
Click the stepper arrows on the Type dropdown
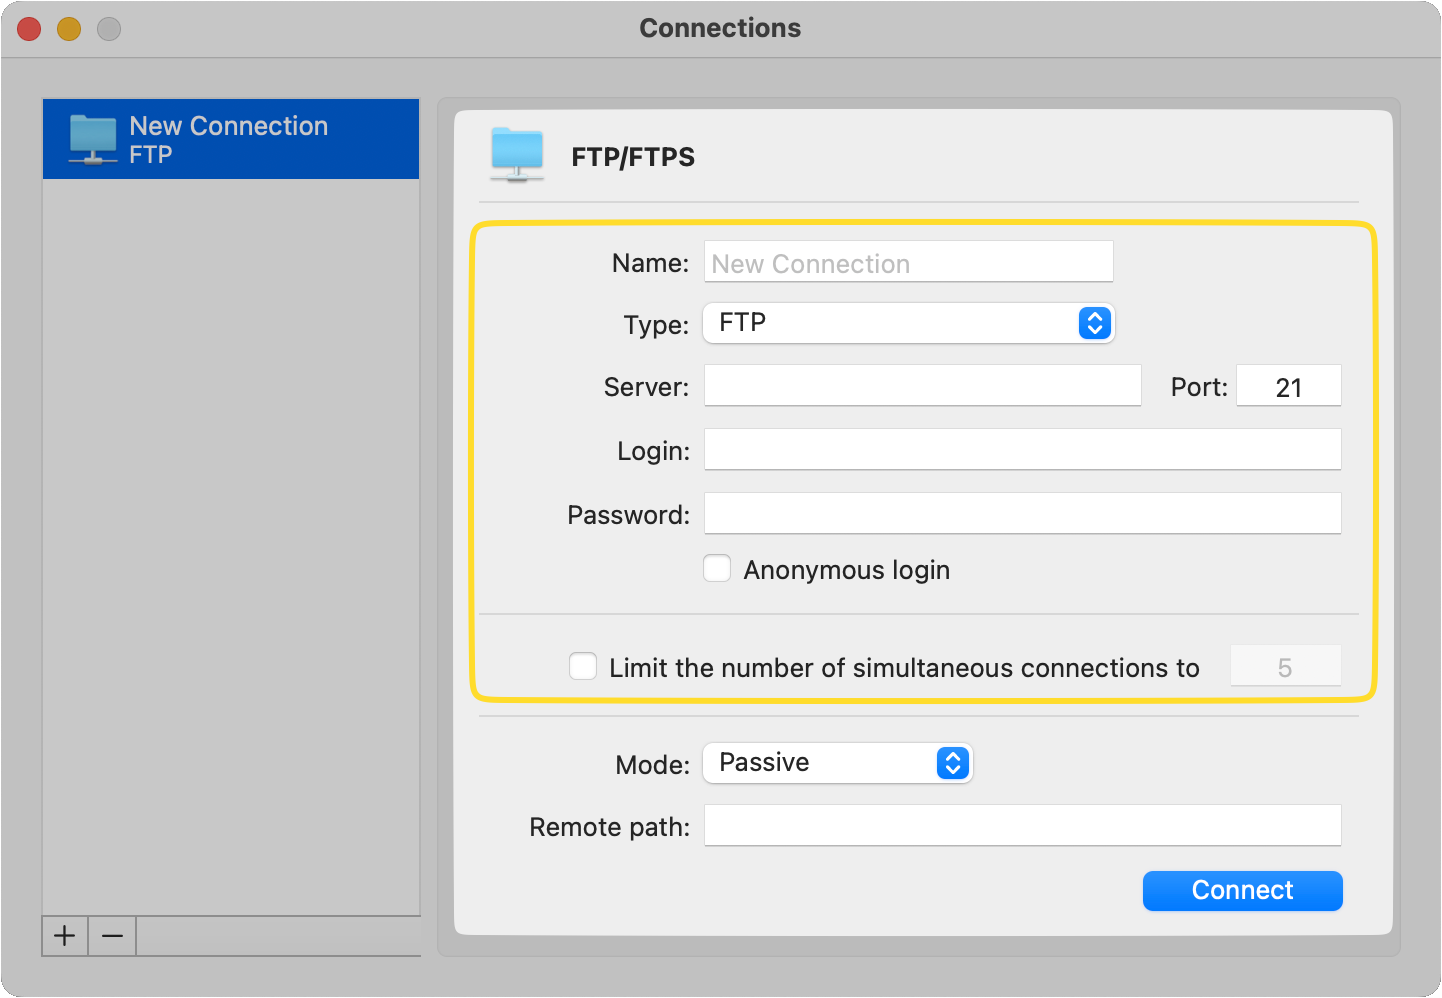coord(1094,323)
